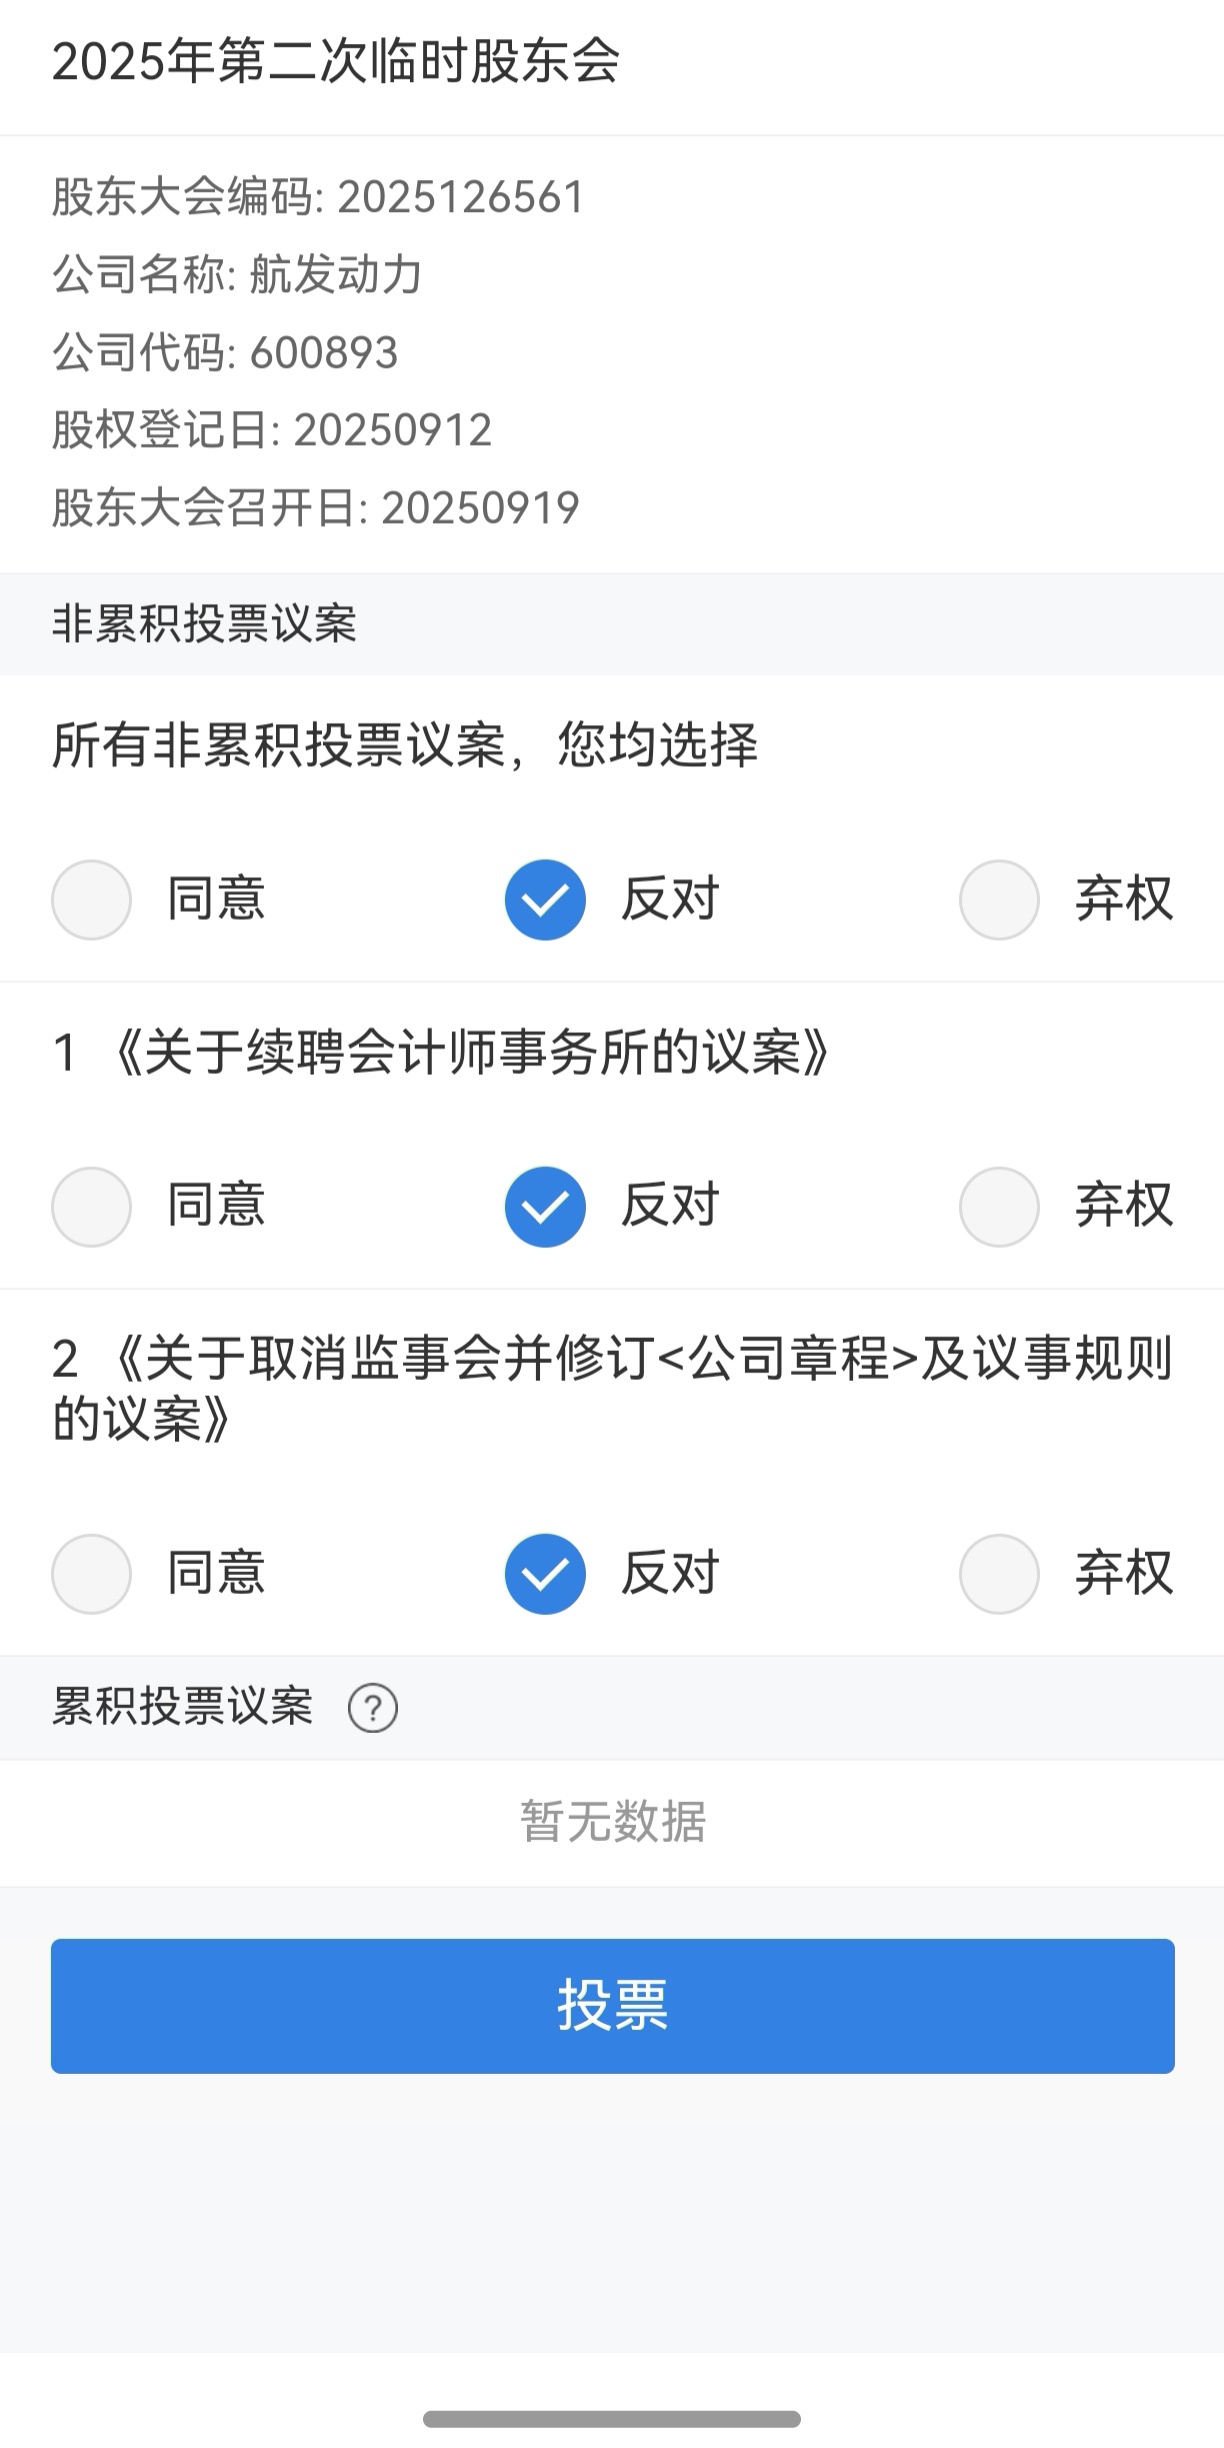Tap the 股东大会编码 2025126561 line

(318, 197)
